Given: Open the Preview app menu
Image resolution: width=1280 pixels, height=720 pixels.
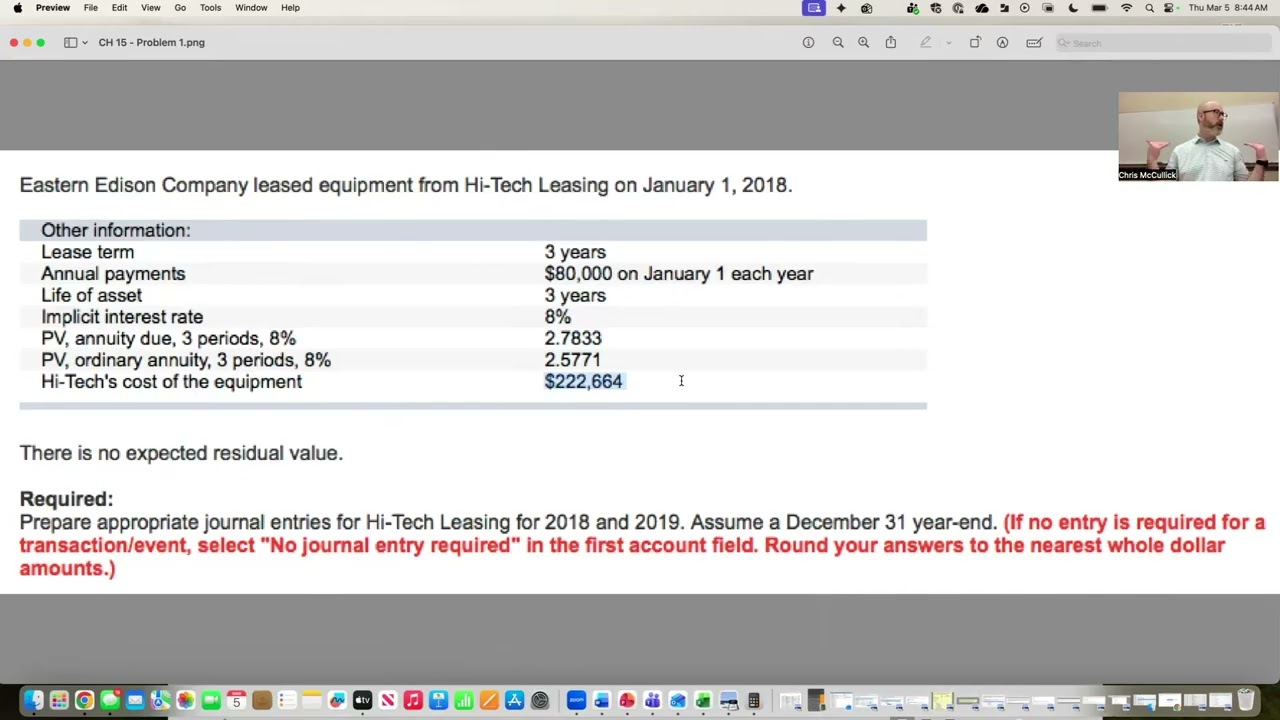Looking at the screenshot, I should [53, 8].
